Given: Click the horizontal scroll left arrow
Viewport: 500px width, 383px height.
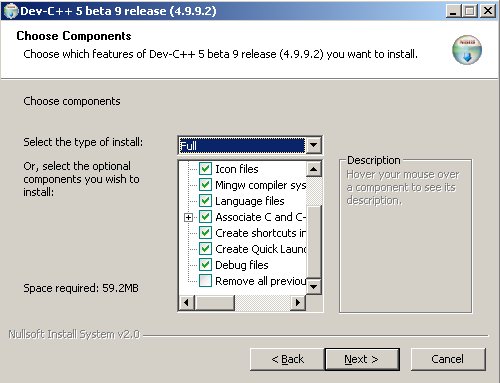Looking at the screenshot, I should pos(186,303).
